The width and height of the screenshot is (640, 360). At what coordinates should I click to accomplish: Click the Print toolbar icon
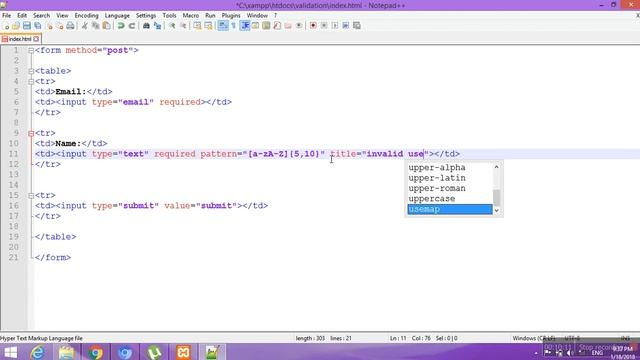[x=70, y=26]
